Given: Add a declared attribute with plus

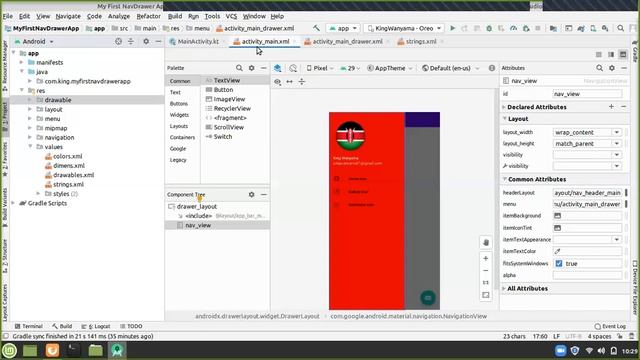Looking at the screenshot, I should tap(611, 107).
